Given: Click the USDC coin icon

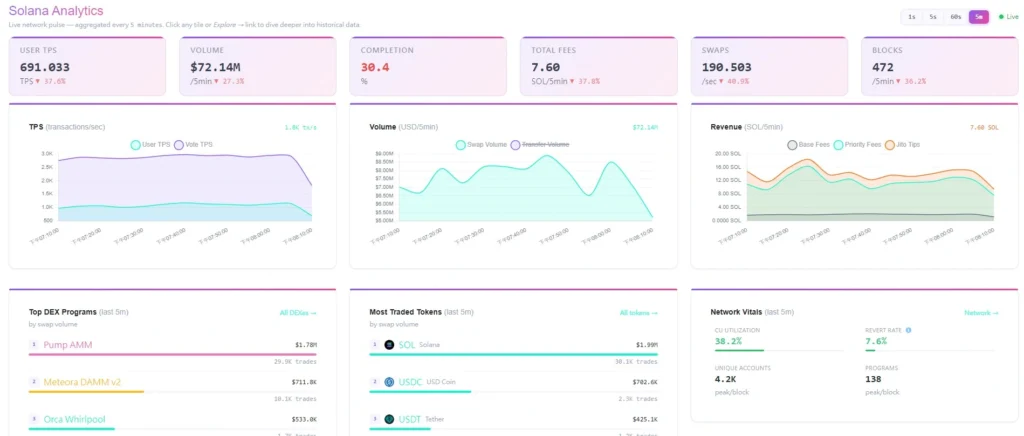Looking at the screenshot, I should coord(389,382).
